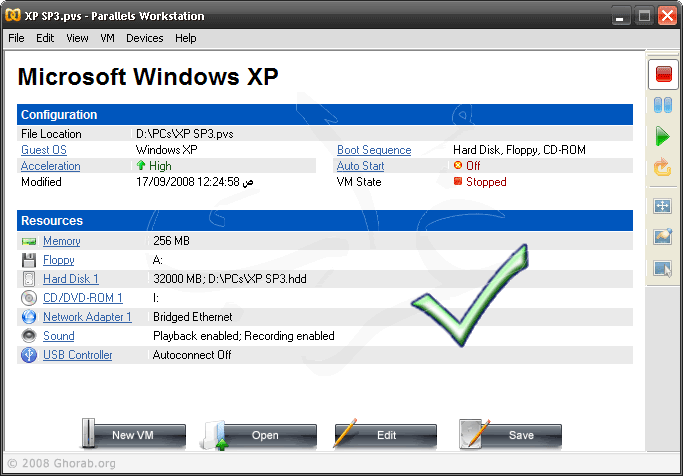Click the Acceleration link
This screenshot has width=683, height=476.
coord(51,166)
